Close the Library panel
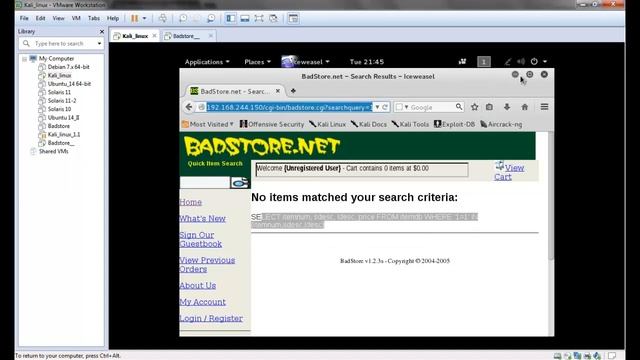 (x=102, y=31)
